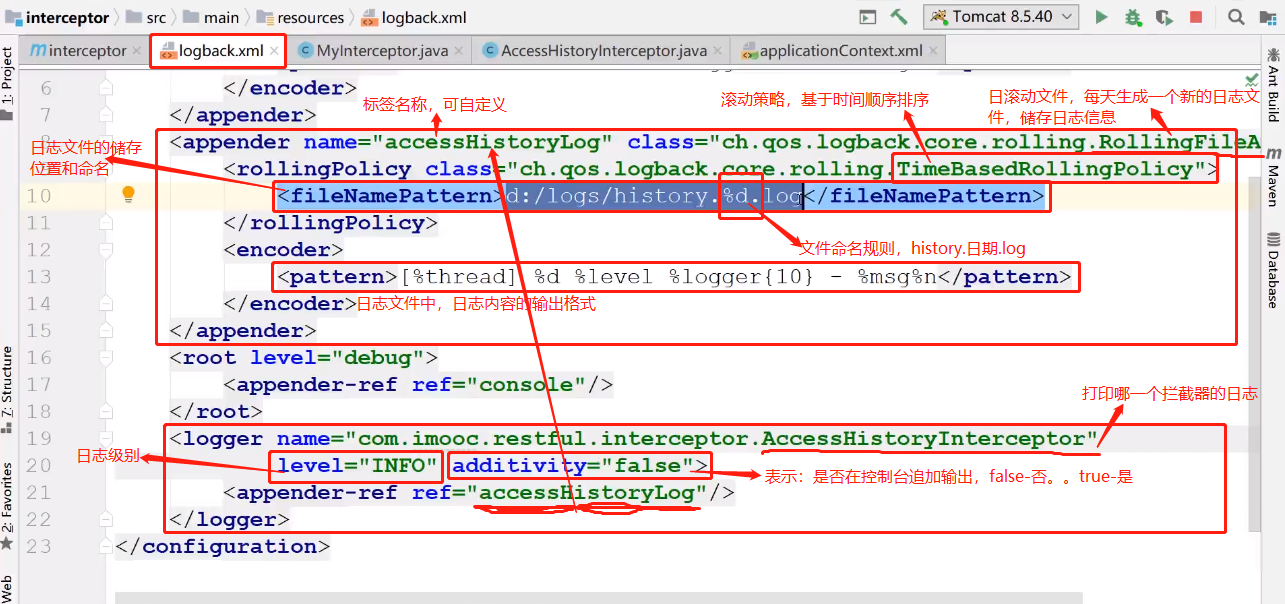This screenshot has height=604, width=1285.
Task: Click the Run with Coverage icon
Action: click(x=1163, y=17)
